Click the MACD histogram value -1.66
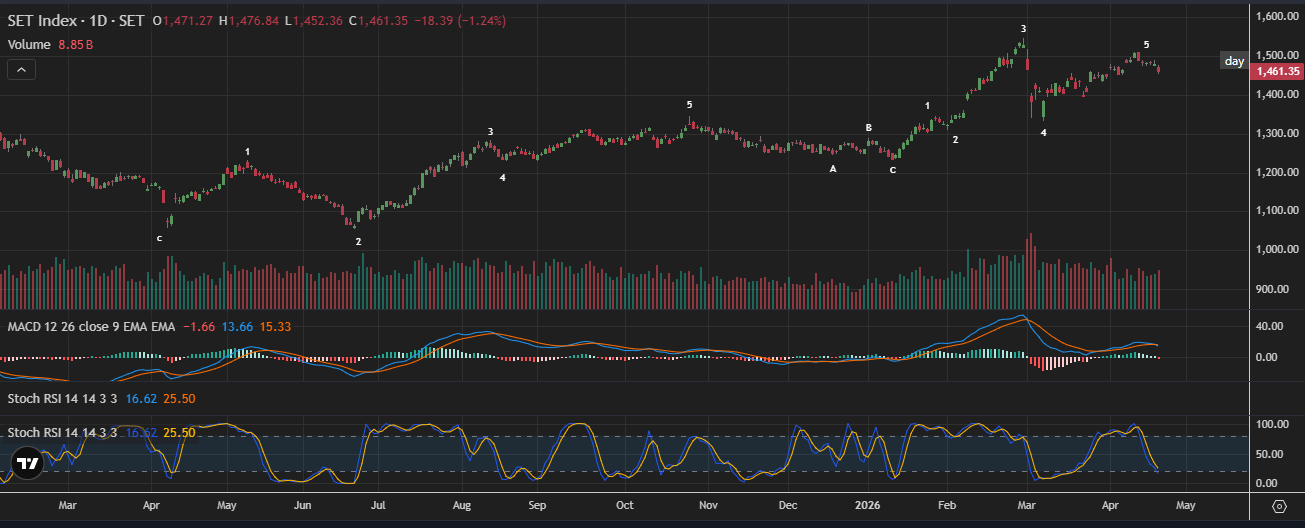 coord(201,326)
